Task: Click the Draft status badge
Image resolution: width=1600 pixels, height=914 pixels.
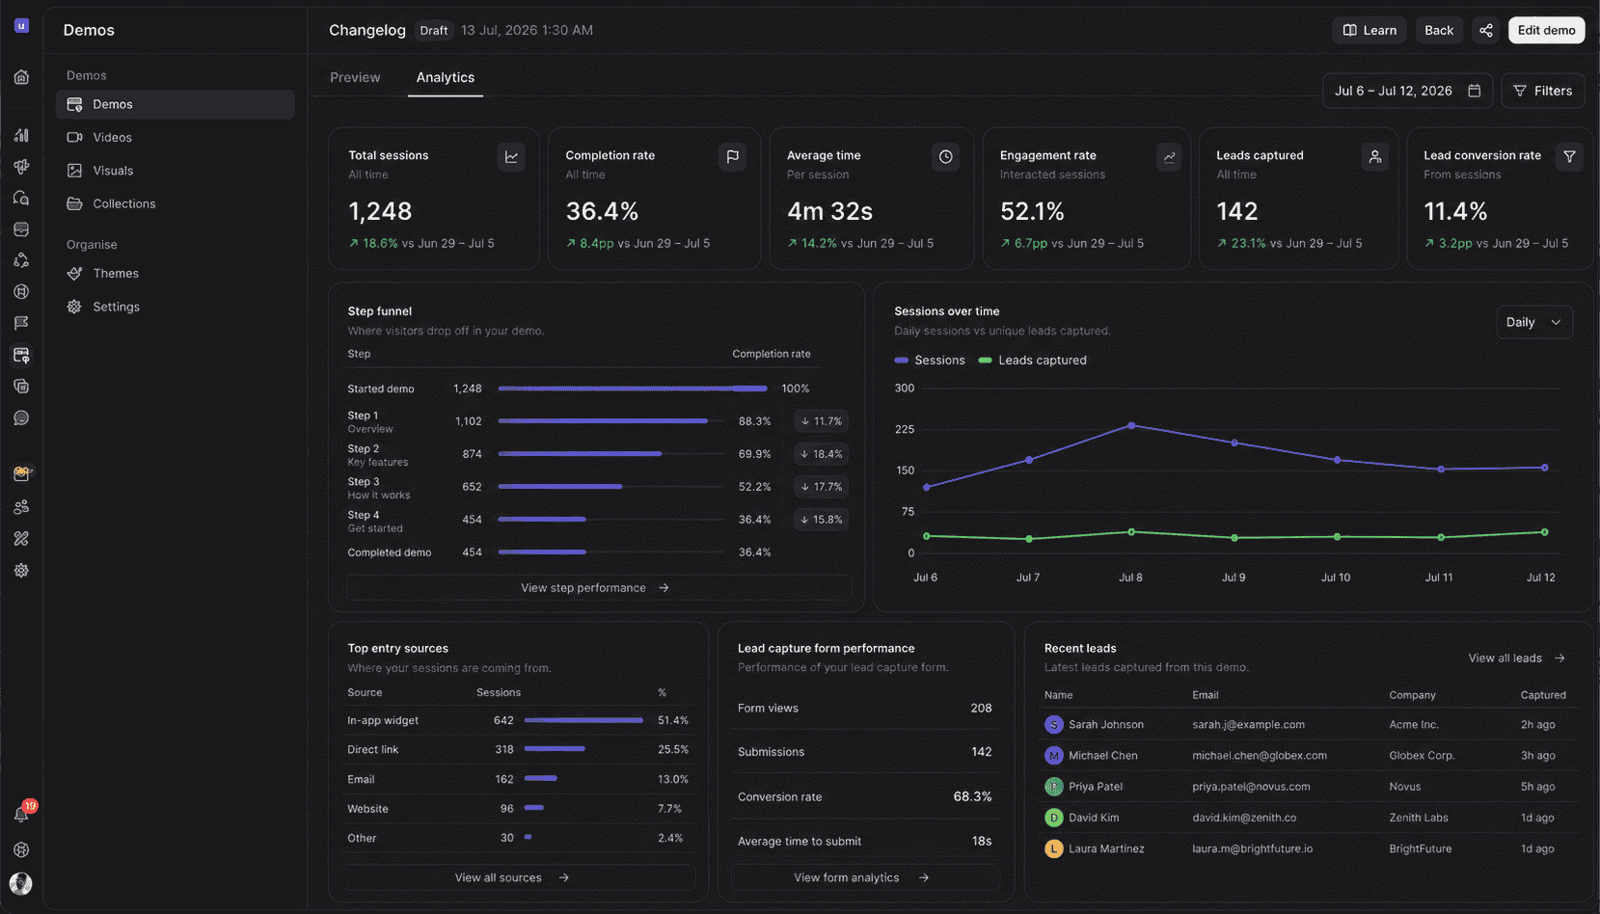Action: pyautogui.click(x=434, y=31)
